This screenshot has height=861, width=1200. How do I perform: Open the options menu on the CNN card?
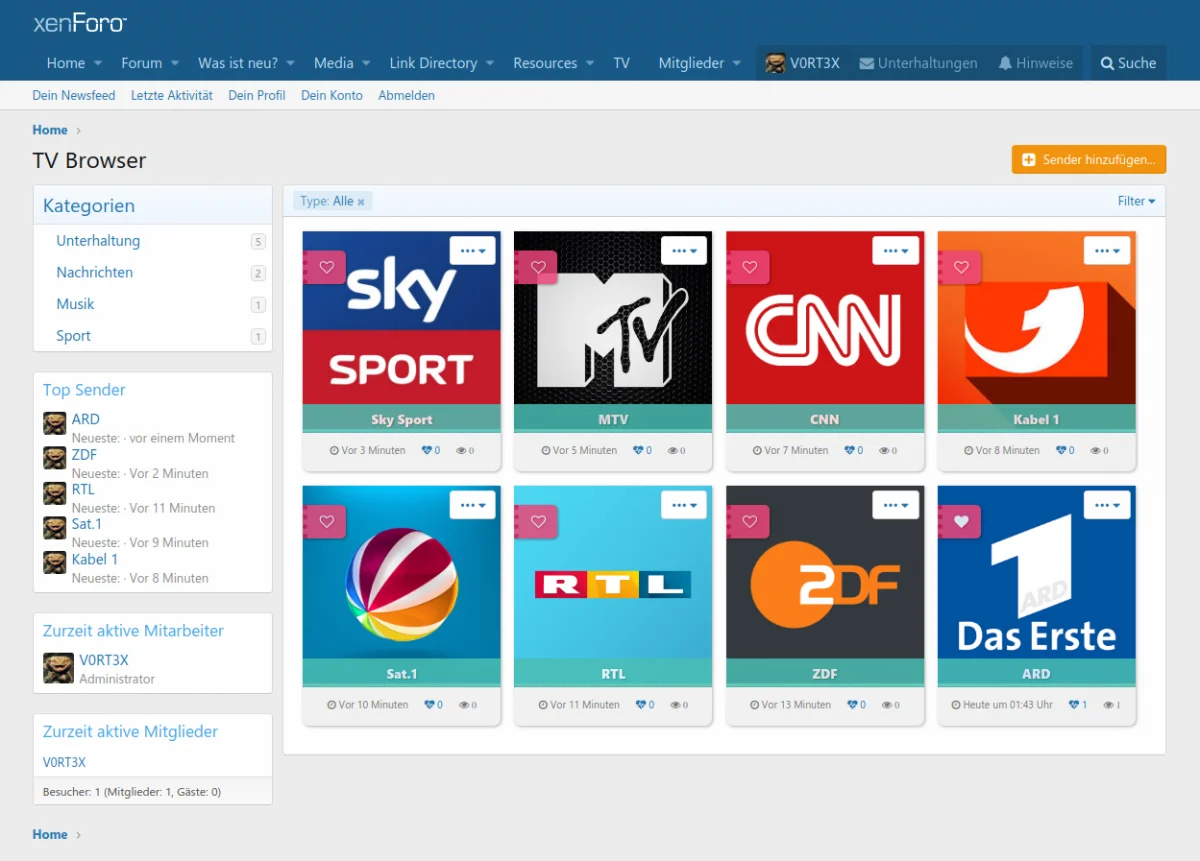(895, 251)
